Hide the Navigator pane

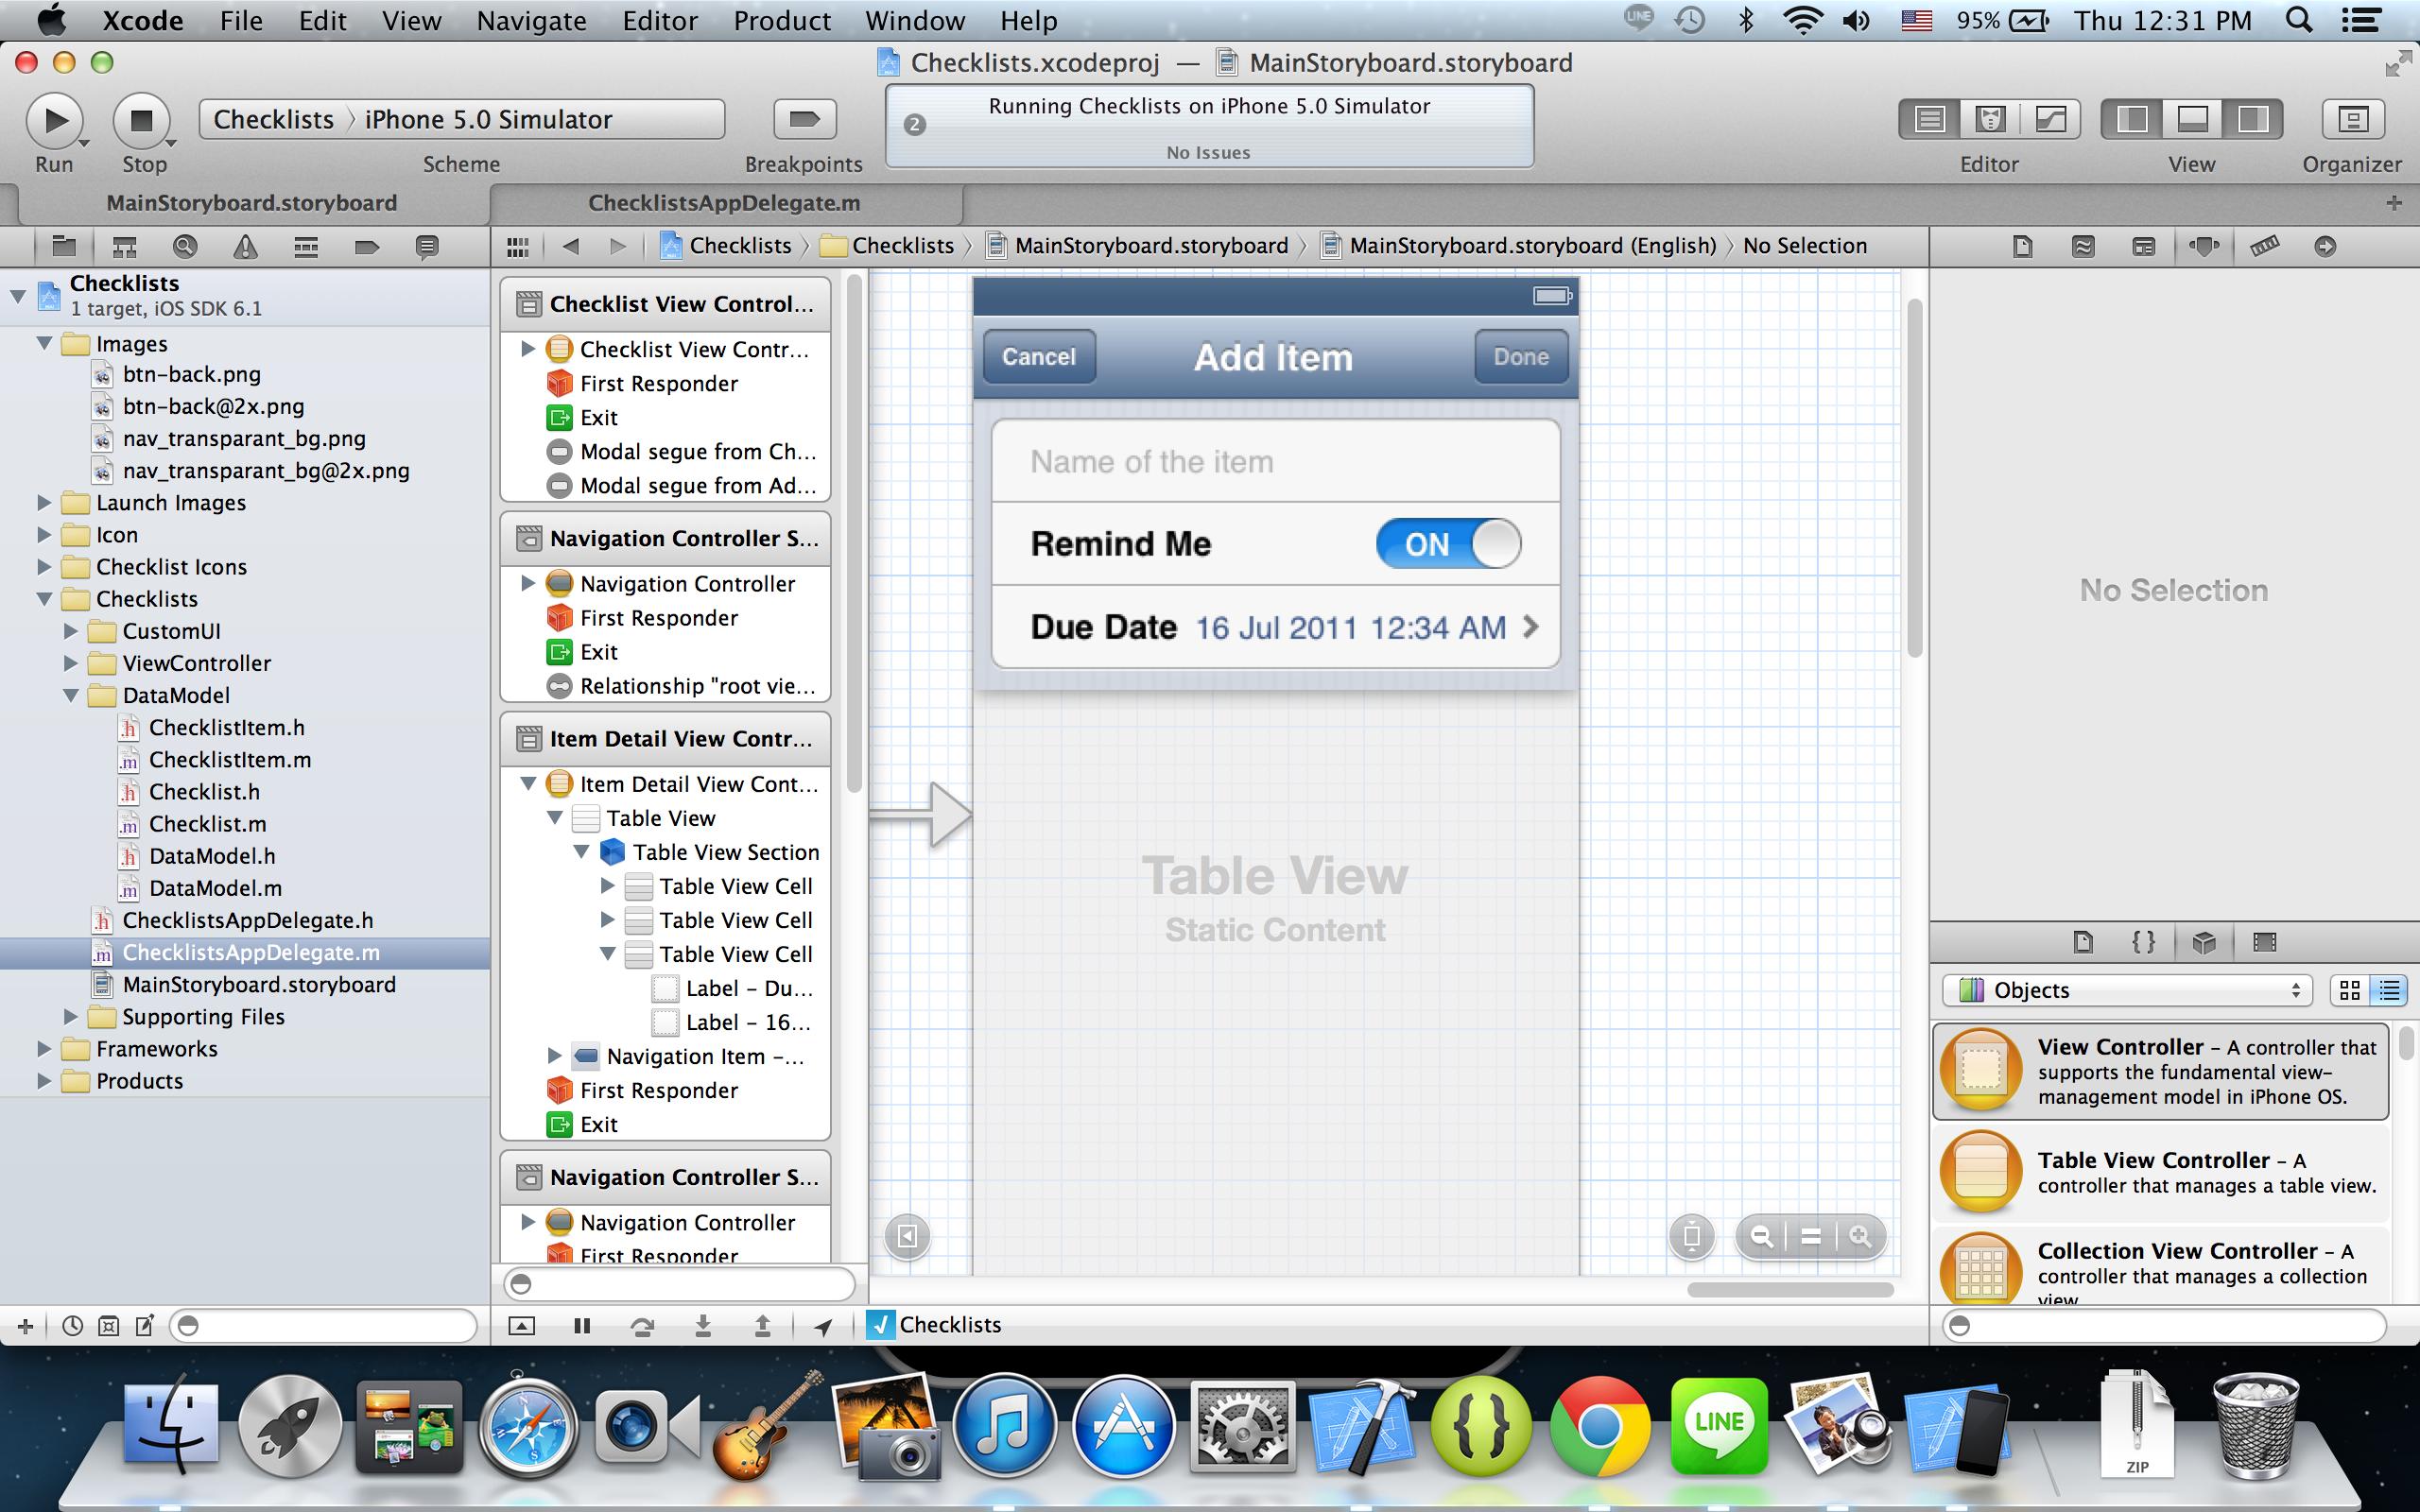click(2131, 120)
